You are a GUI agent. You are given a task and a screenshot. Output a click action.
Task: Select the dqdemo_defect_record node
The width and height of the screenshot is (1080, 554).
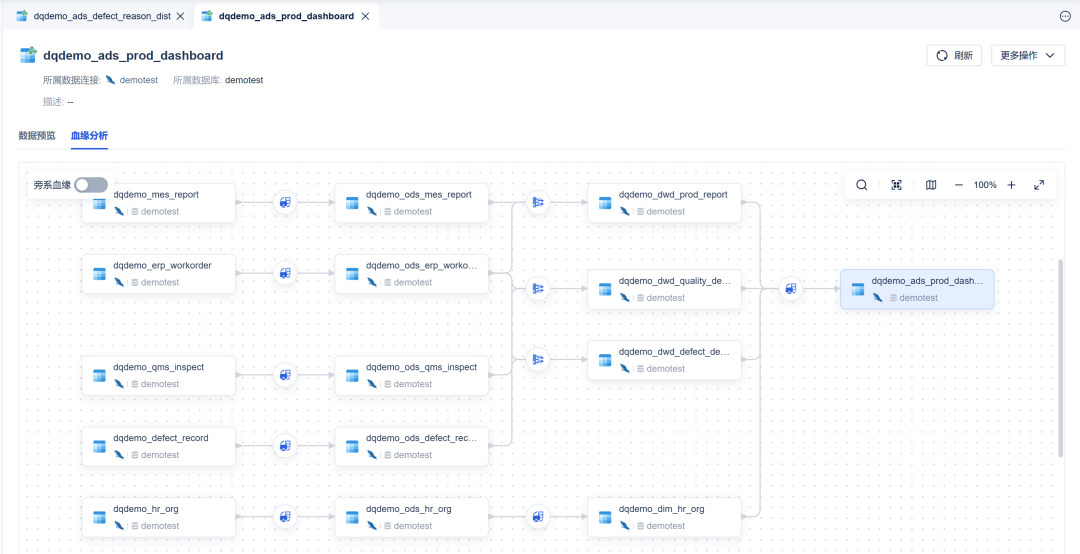point(158,446)
